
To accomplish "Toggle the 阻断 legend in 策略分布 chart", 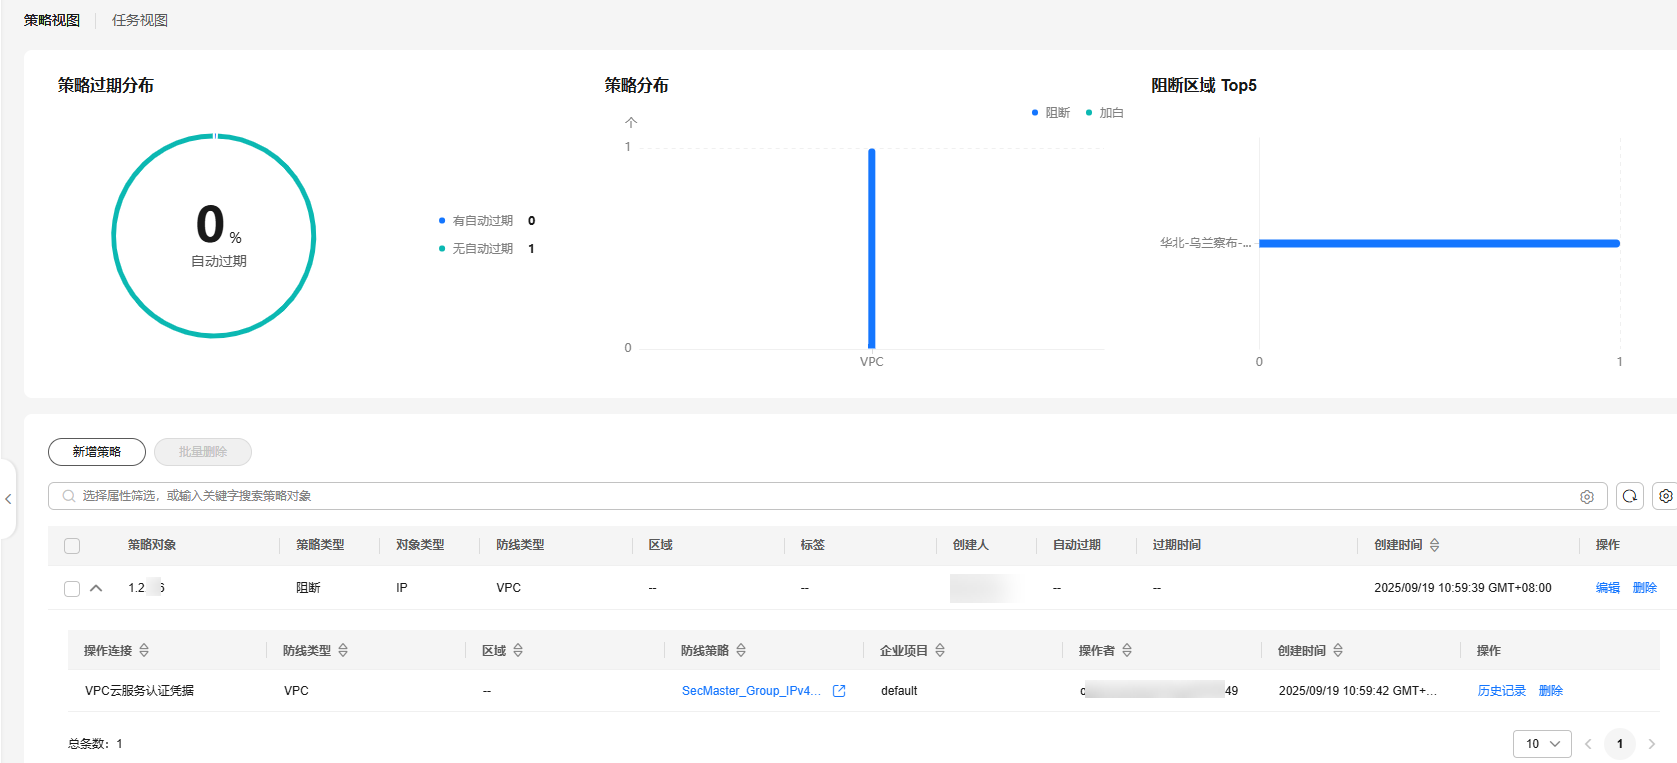I will point(1051,113).
